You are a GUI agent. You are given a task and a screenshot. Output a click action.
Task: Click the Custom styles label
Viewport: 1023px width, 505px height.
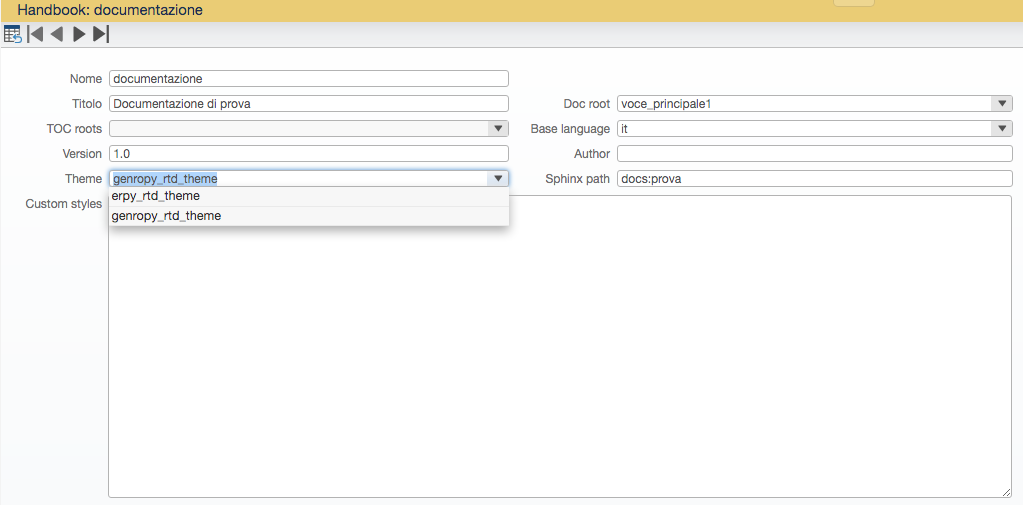point(63,204)
